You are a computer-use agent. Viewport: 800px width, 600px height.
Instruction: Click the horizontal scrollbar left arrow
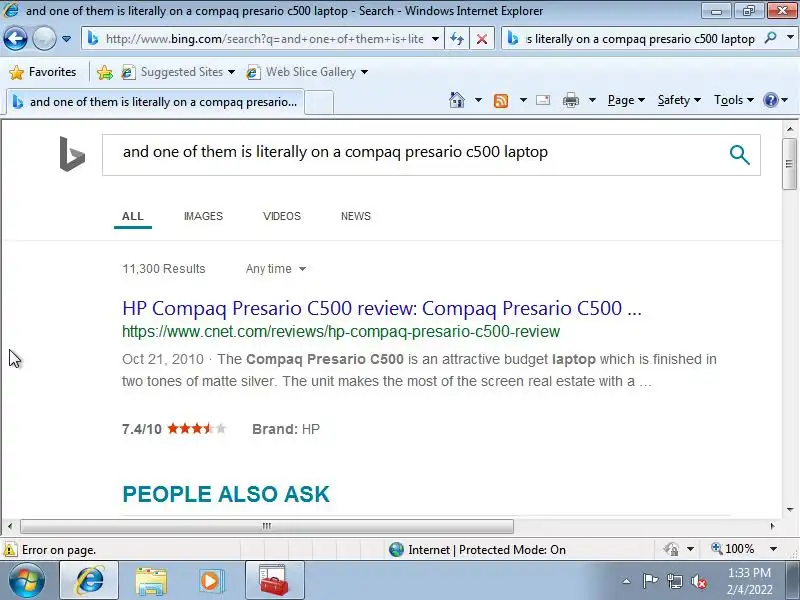(10, 526)
